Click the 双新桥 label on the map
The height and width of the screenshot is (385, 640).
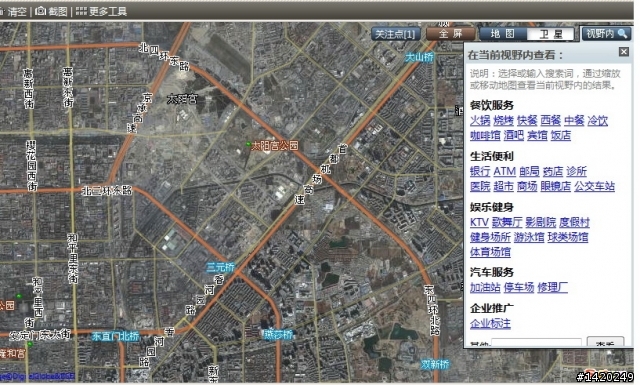coord(436,364)
